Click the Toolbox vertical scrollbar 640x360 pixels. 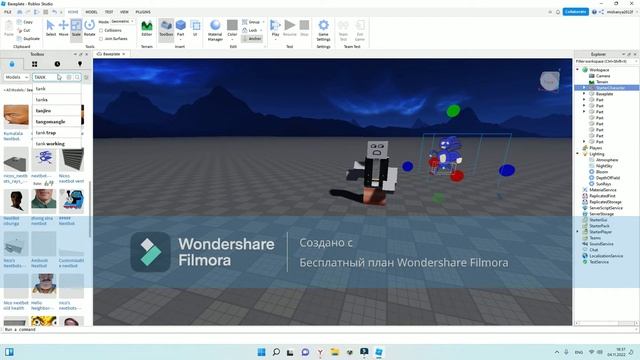tap(90, 209)
